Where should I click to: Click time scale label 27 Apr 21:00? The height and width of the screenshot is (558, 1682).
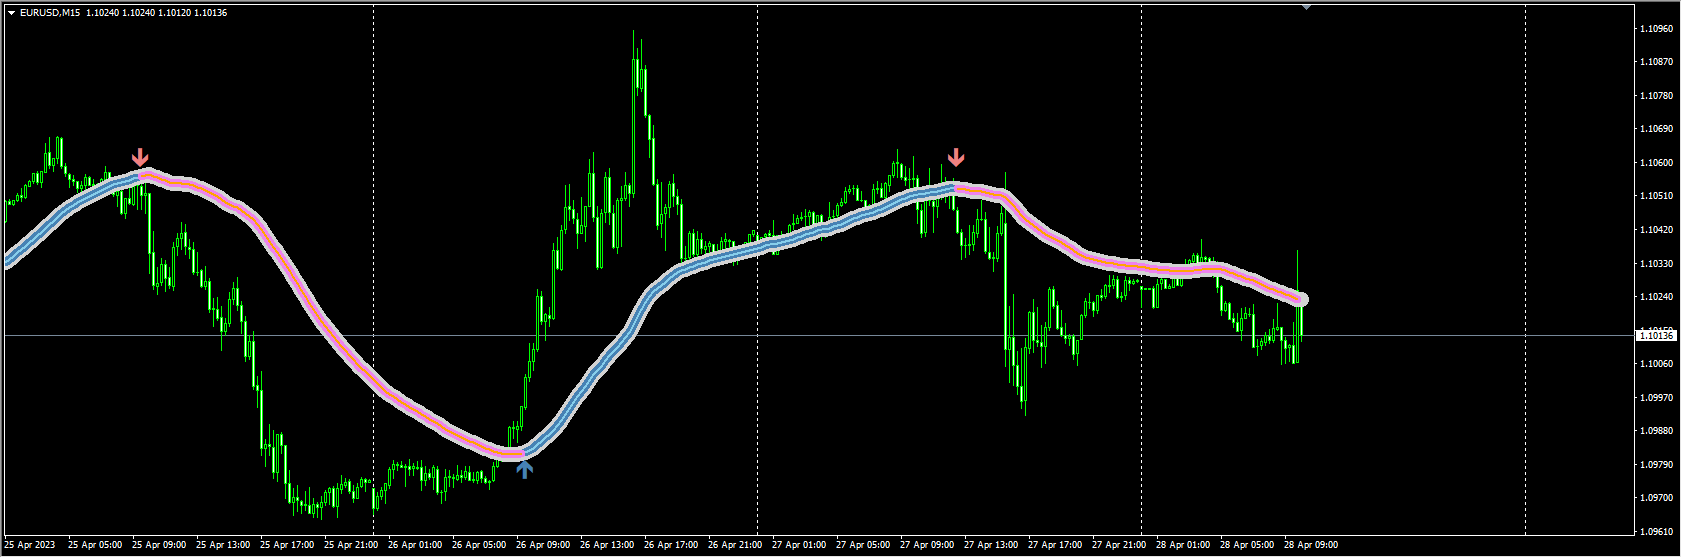1119,545
